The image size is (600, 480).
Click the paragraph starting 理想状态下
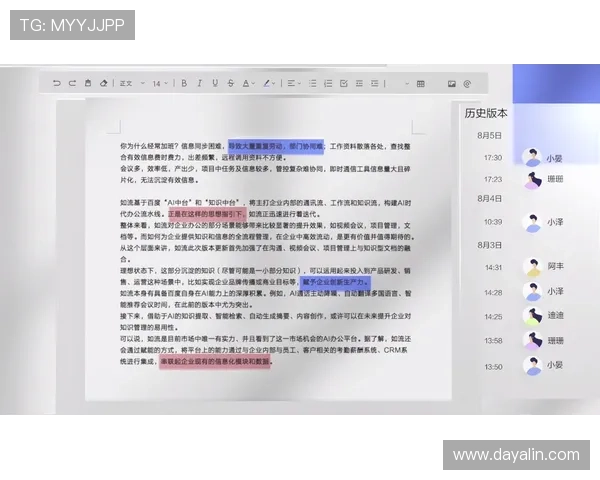(x=265, y=276)
